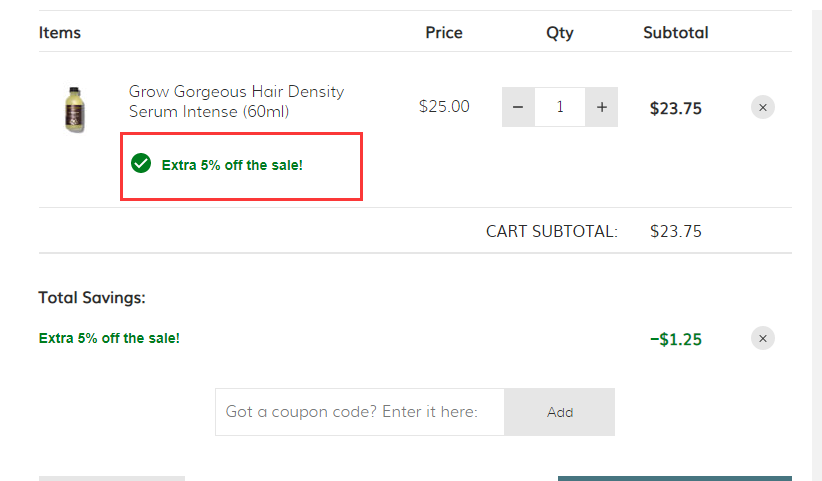This screenshot has height=481, width=822.
Task: Click the offer message beside the checkmark
Action: tap(232, 165)
